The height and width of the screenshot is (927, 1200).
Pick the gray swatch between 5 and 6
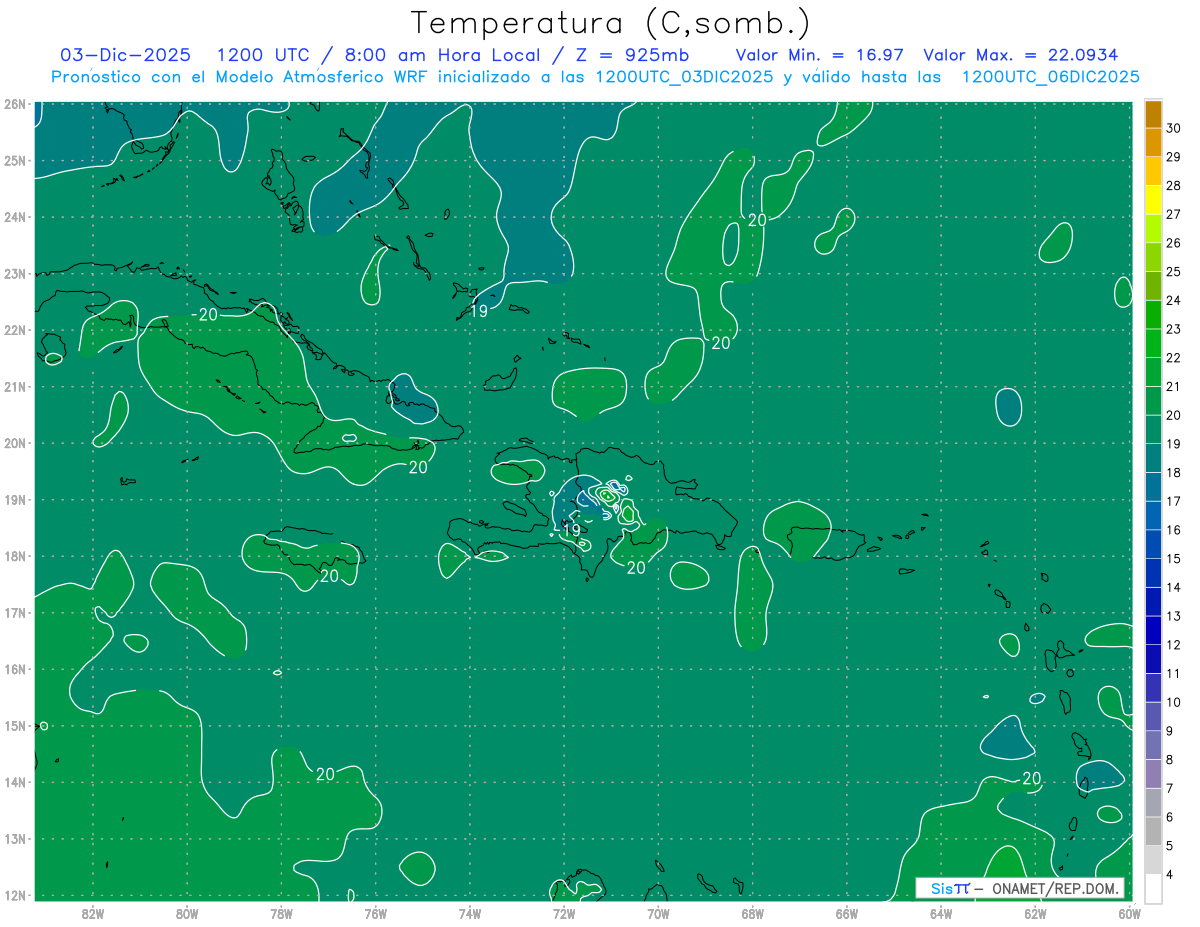coord(1153,831)
